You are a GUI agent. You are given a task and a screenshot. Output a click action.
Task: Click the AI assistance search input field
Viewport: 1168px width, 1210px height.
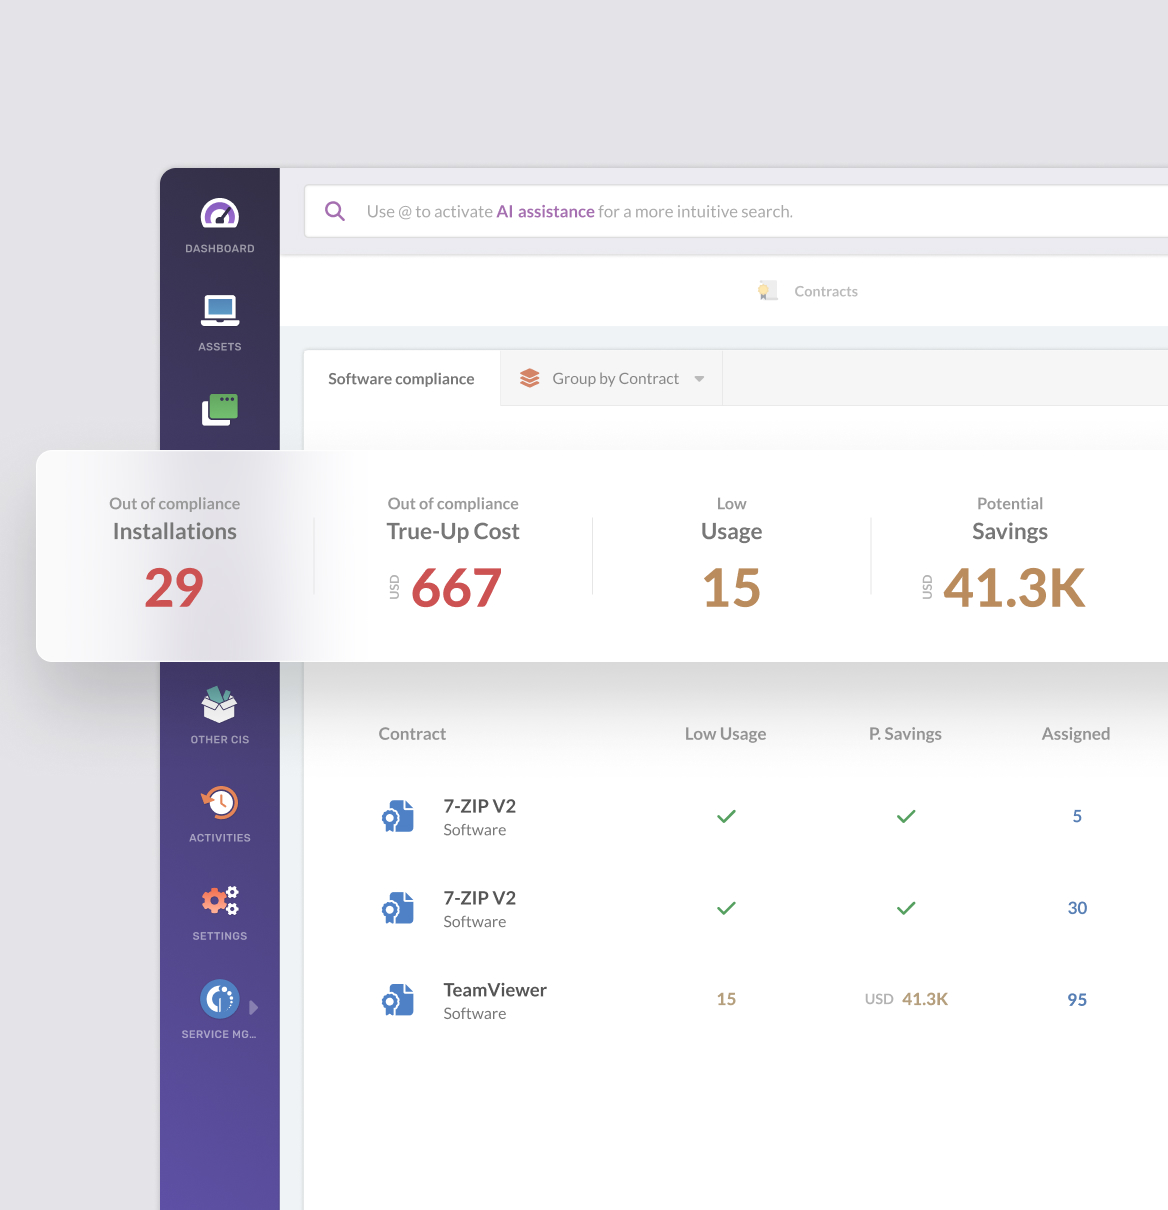[x=700, y=212]
